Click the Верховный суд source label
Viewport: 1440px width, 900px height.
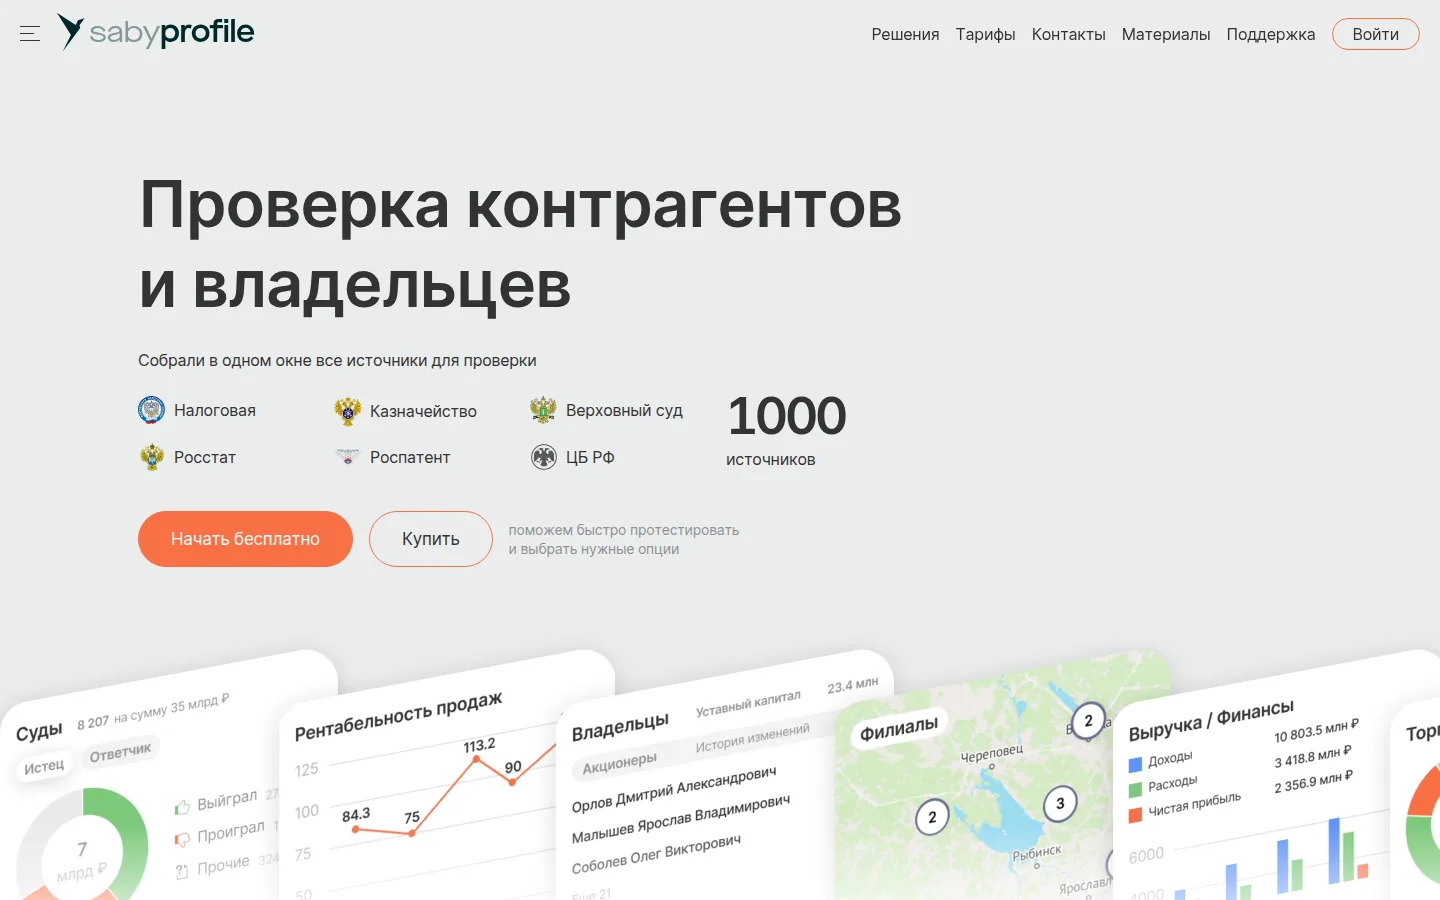624,410
